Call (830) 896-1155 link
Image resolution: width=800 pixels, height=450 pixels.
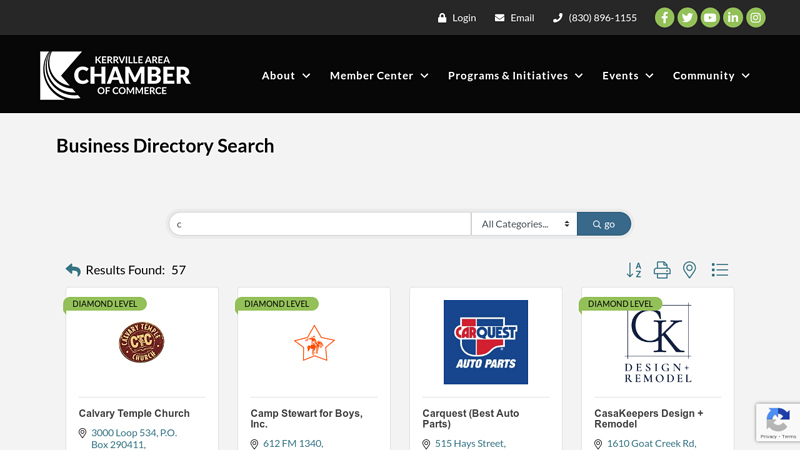603,18
